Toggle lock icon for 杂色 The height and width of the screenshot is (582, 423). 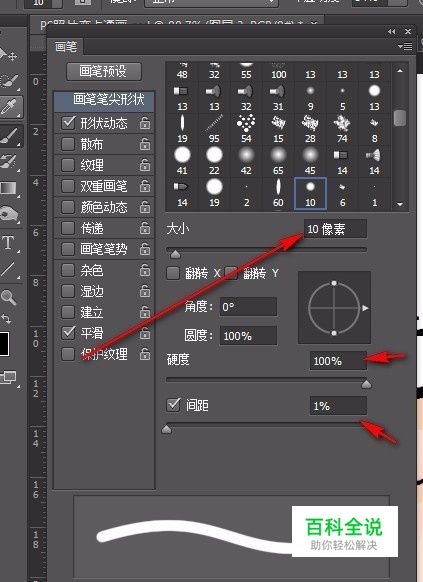(145, 270)
